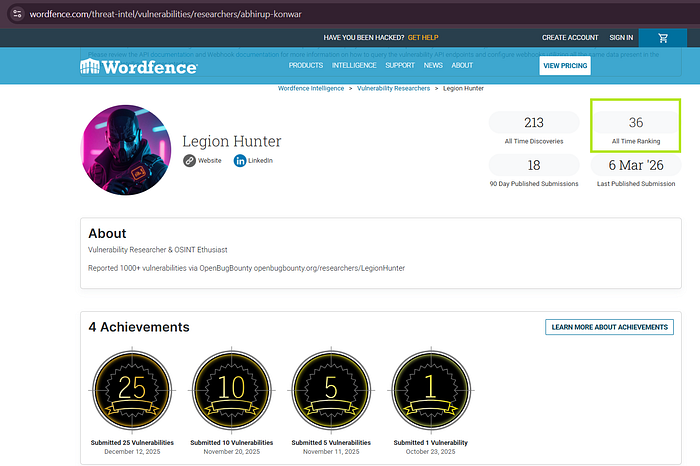Click the About heading

[107, 233]
